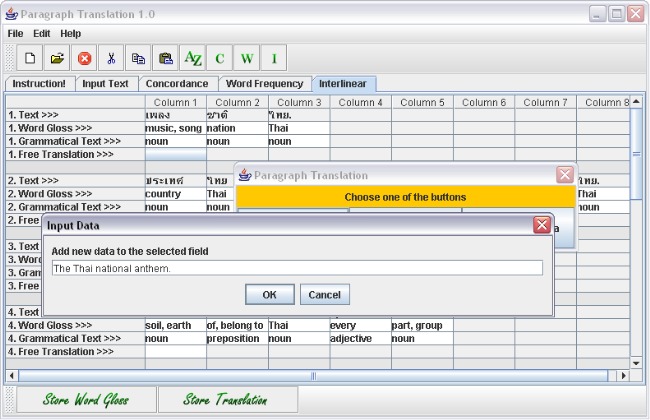The image size is (650, 420).
Task: Click the New document toolbar icon
Action: tap(30, 58)
